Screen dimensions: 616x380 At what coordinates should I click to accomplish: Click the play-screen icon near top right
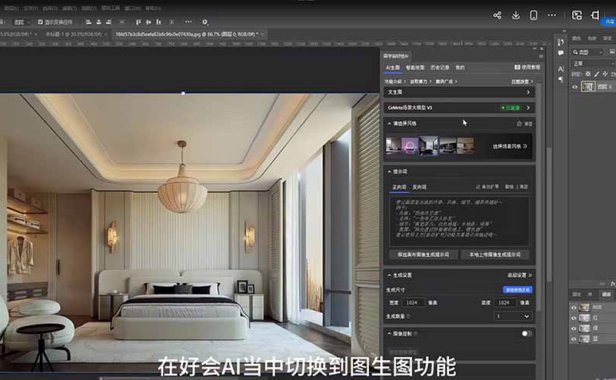tap(576, 15)
